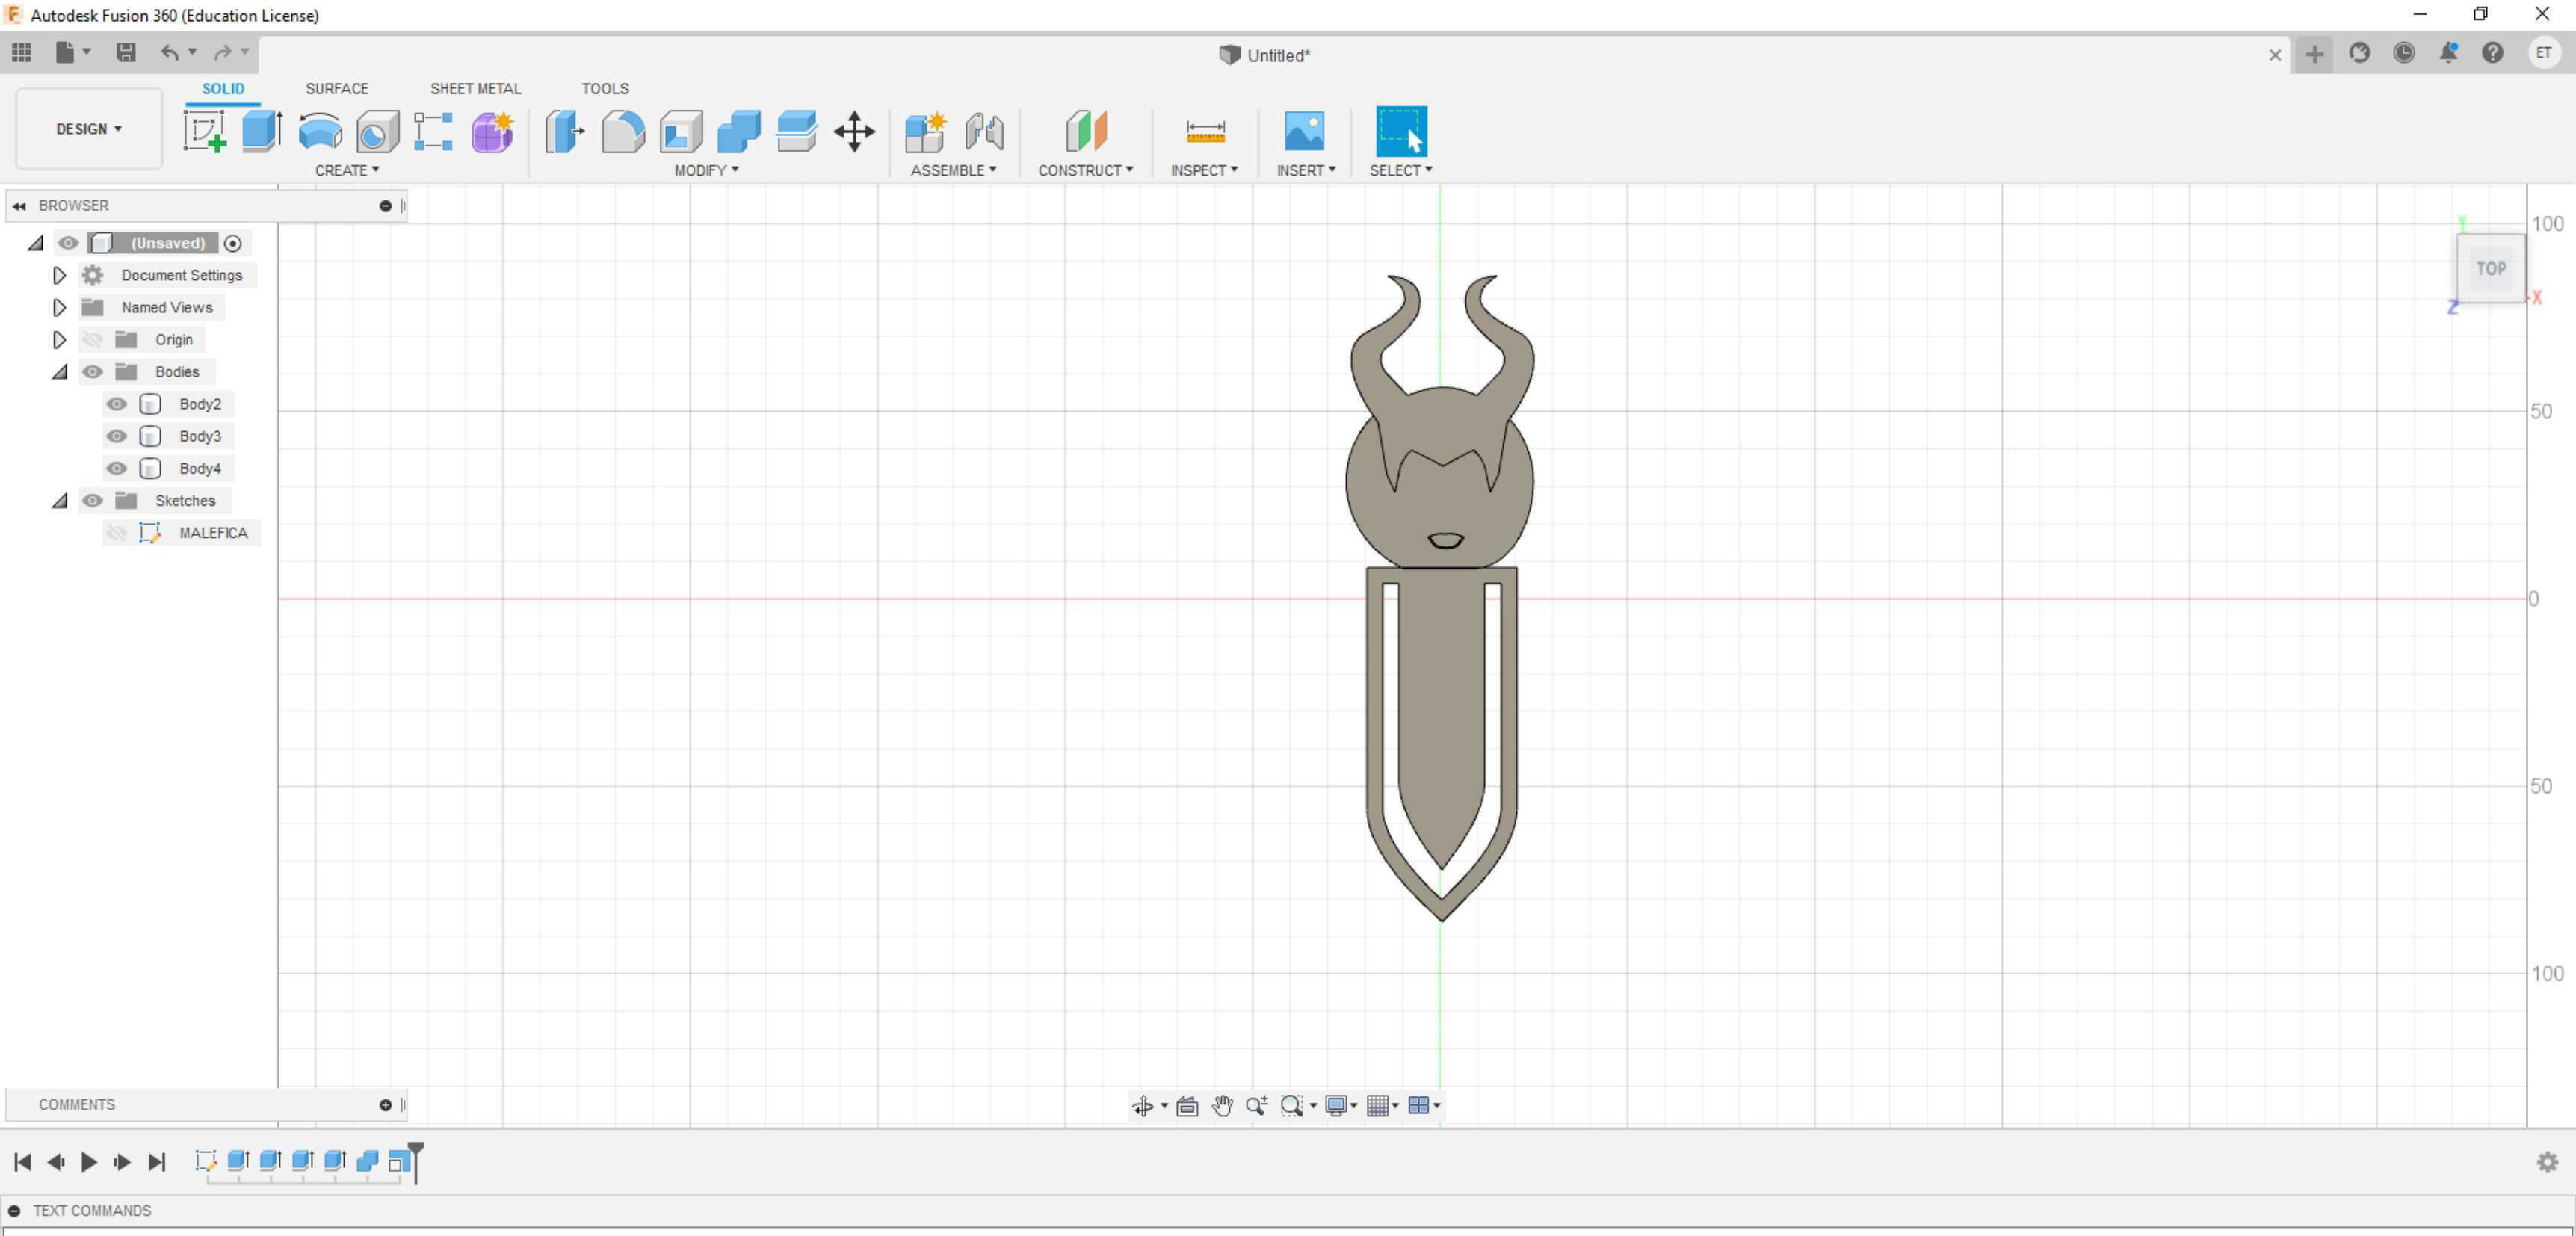Open the Press Pull tool
The width and height of the screenshot is (2576, 1236).
564,131
